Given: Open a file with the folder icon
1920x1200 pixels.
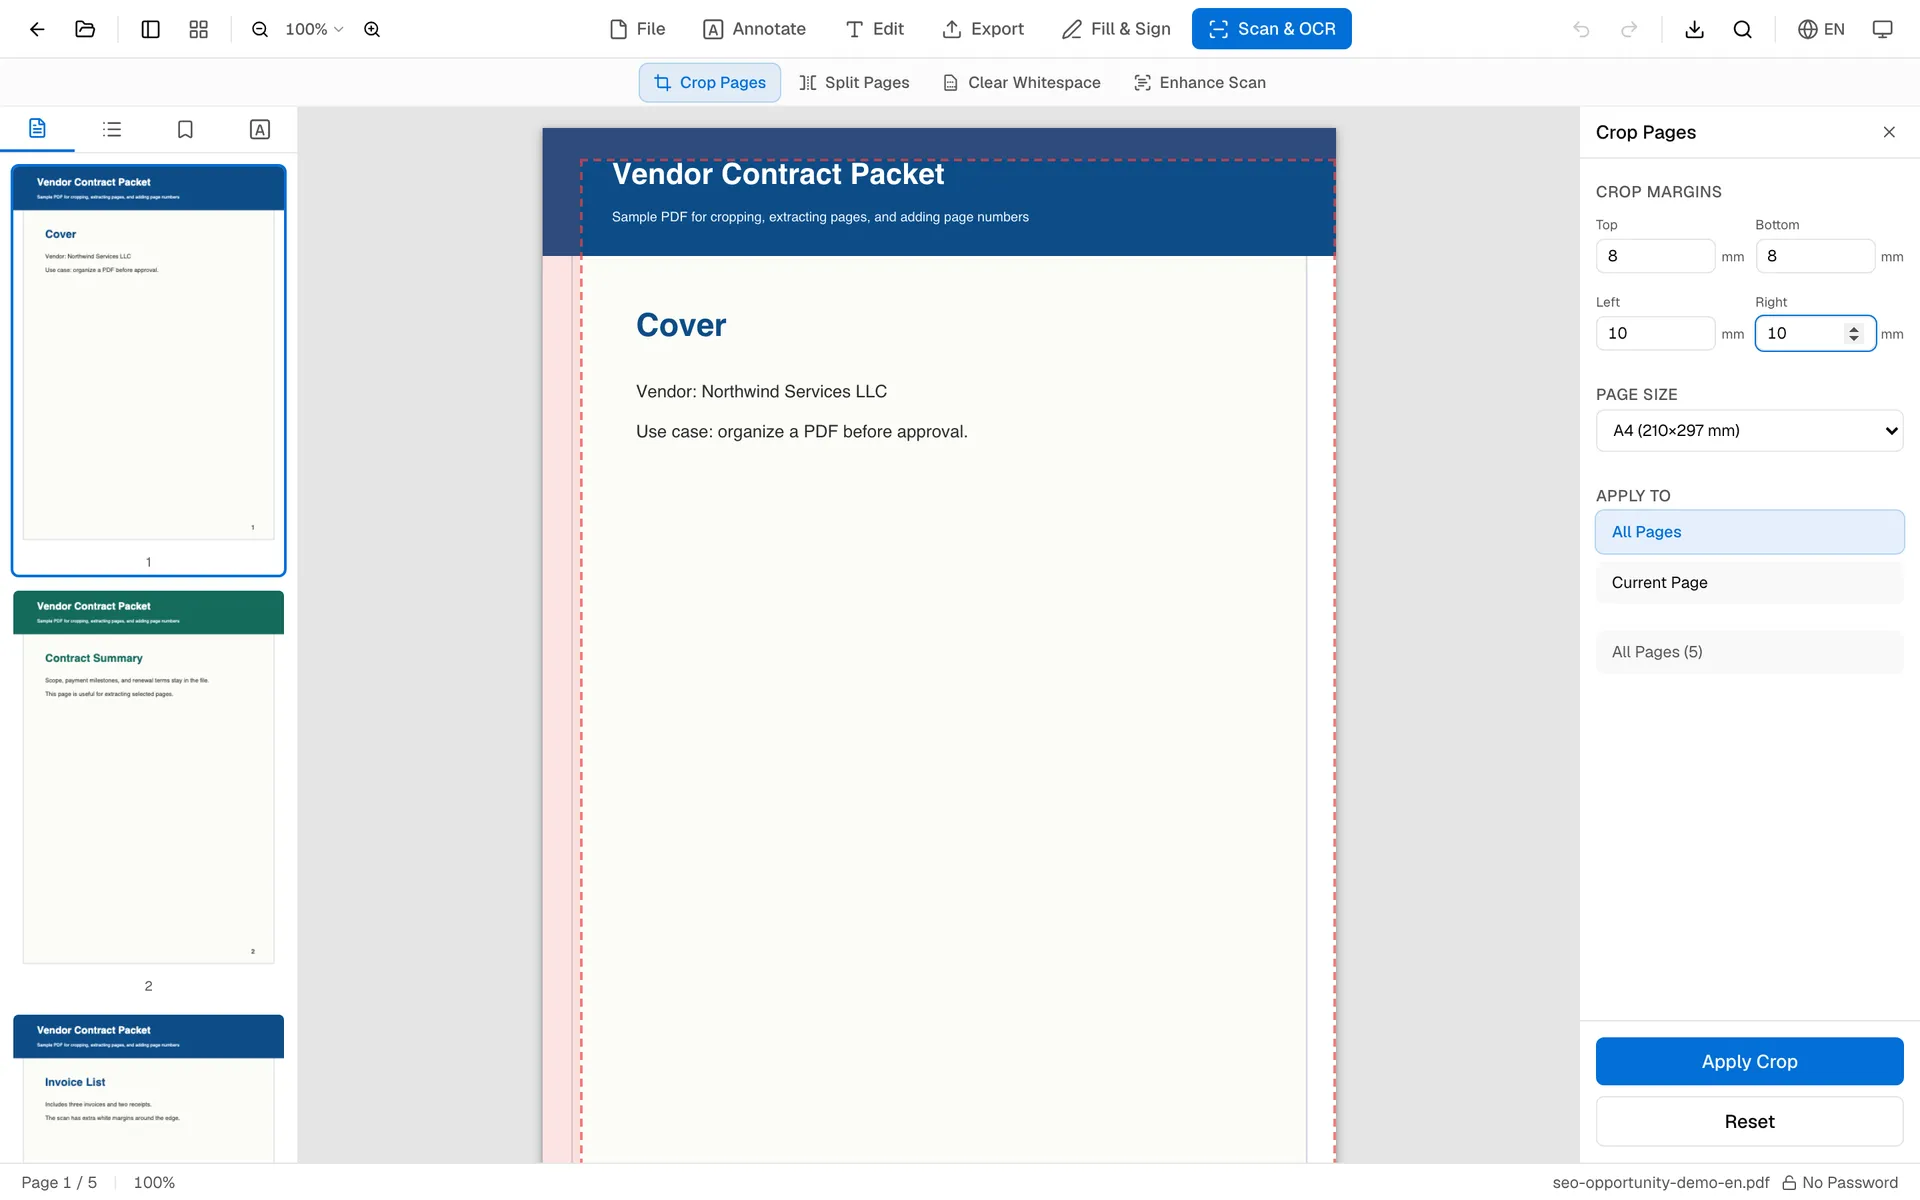Looking at the screenshot, I should coord(85,29).
